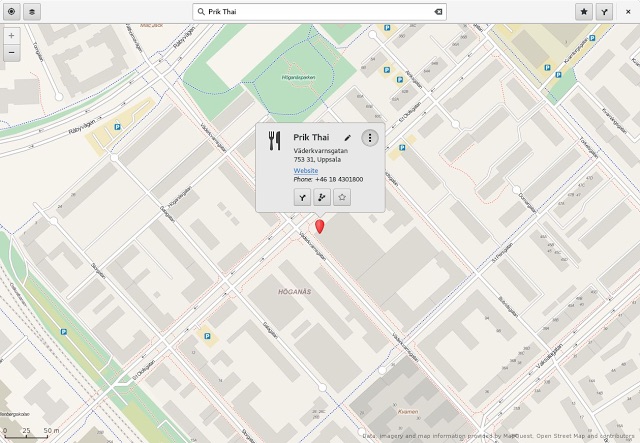Viewport: 640px width, 443px height.
Task: Click the fork and knife restaurant icon
Action: tap(275, 141)
